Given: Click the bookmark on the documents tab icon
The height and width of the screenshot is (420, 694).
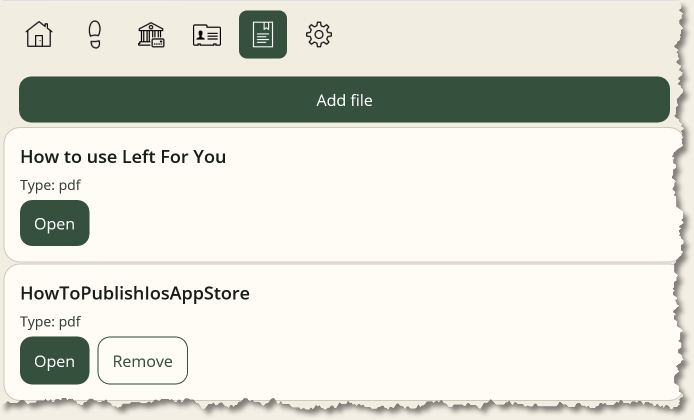Looking at the screenshot, I should [266, 27].
